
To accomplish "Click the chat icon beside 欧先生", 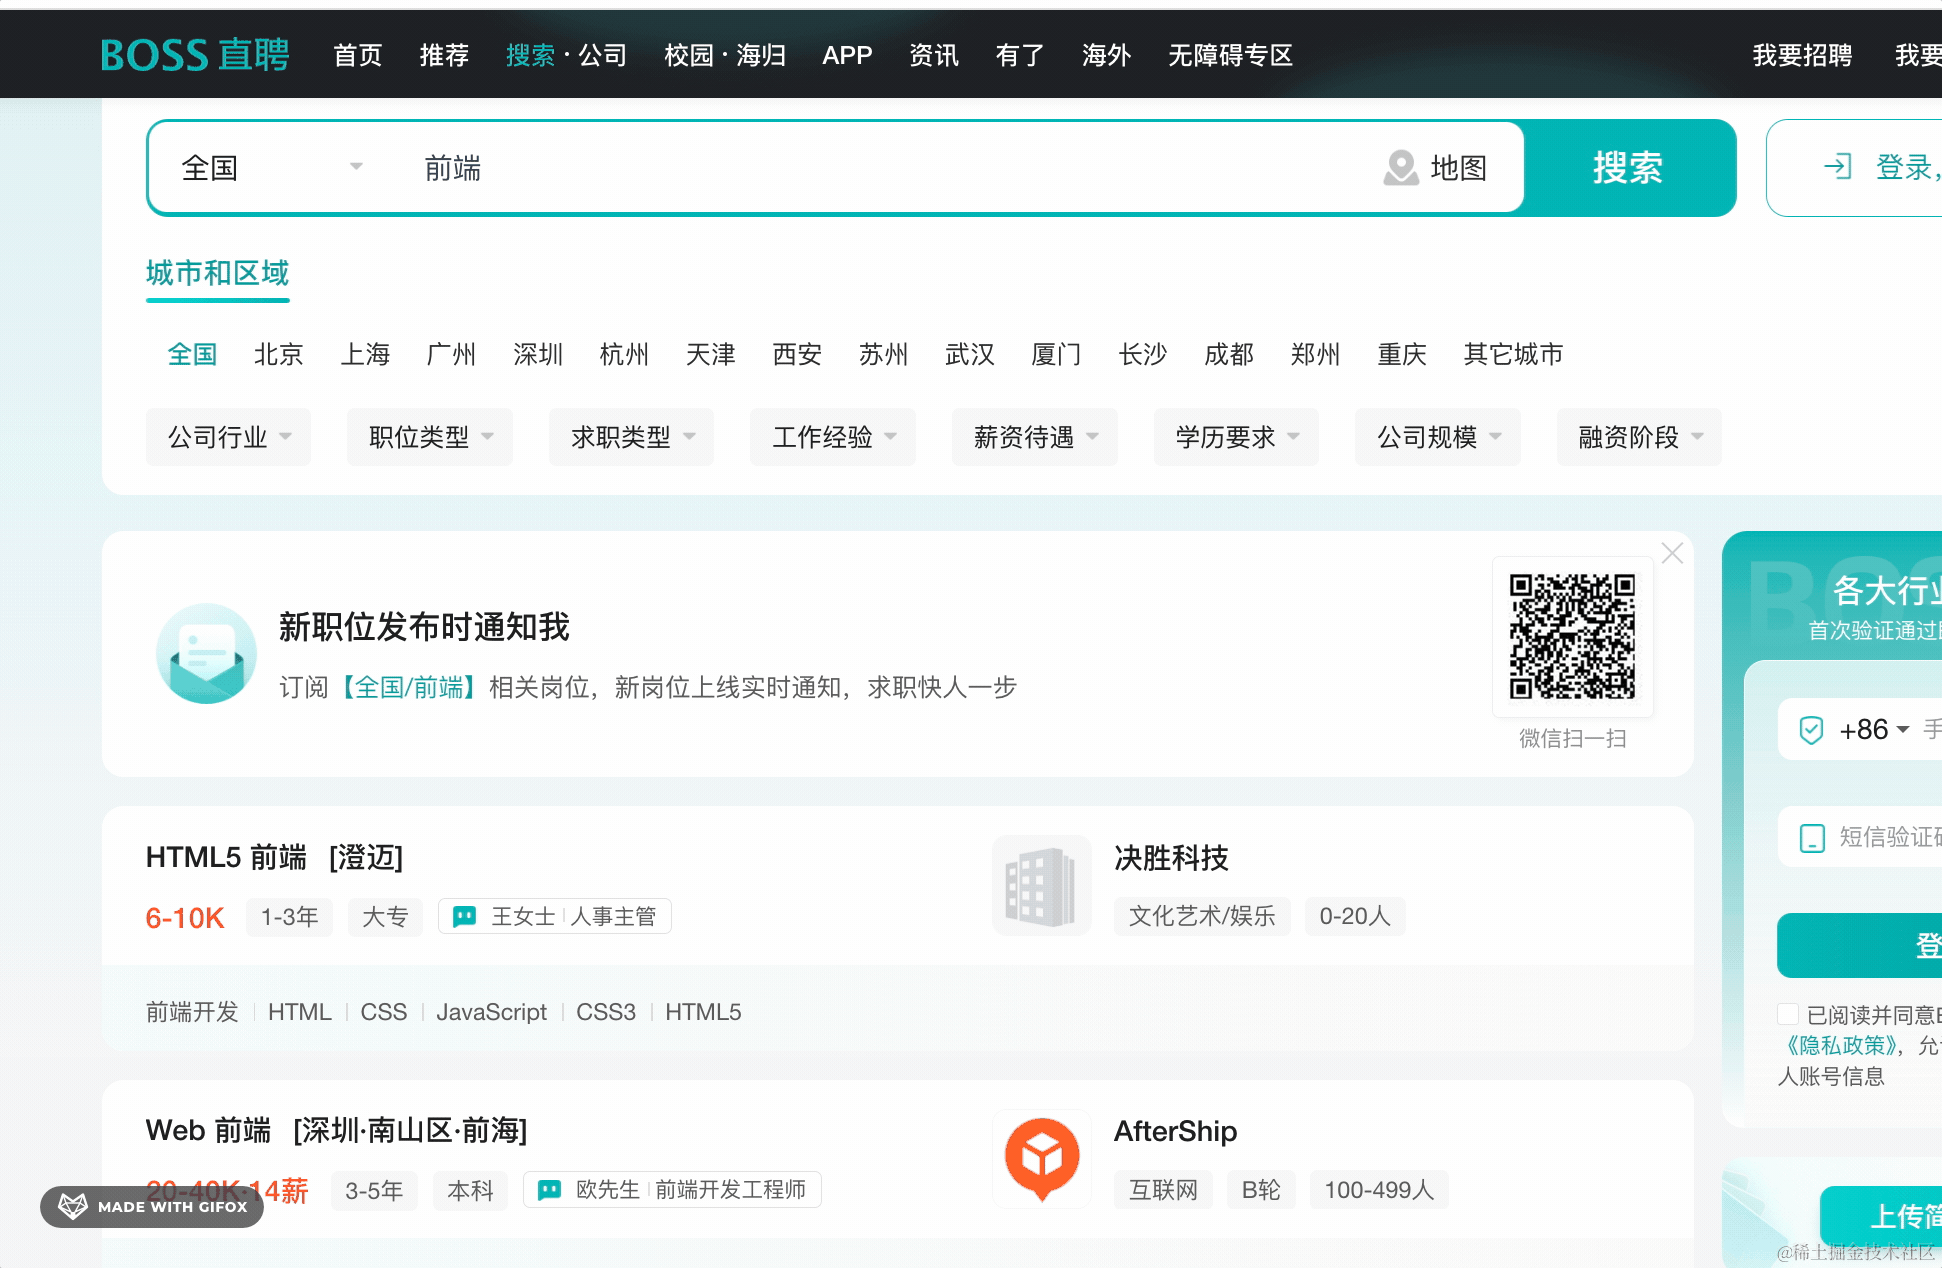I will pyautogui.click(x=549, y=1190).
